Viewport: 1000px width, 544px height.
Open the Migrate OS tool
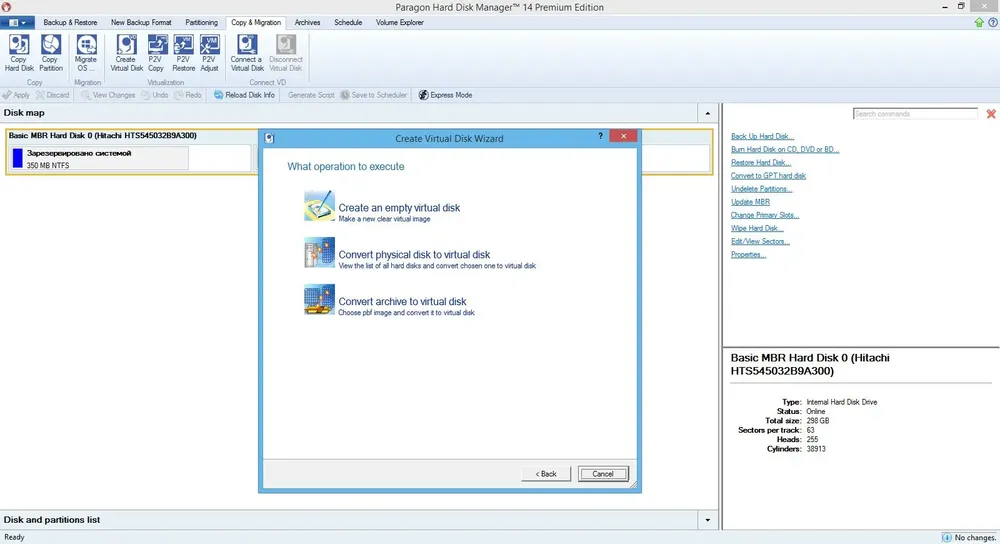pos(85,53)
